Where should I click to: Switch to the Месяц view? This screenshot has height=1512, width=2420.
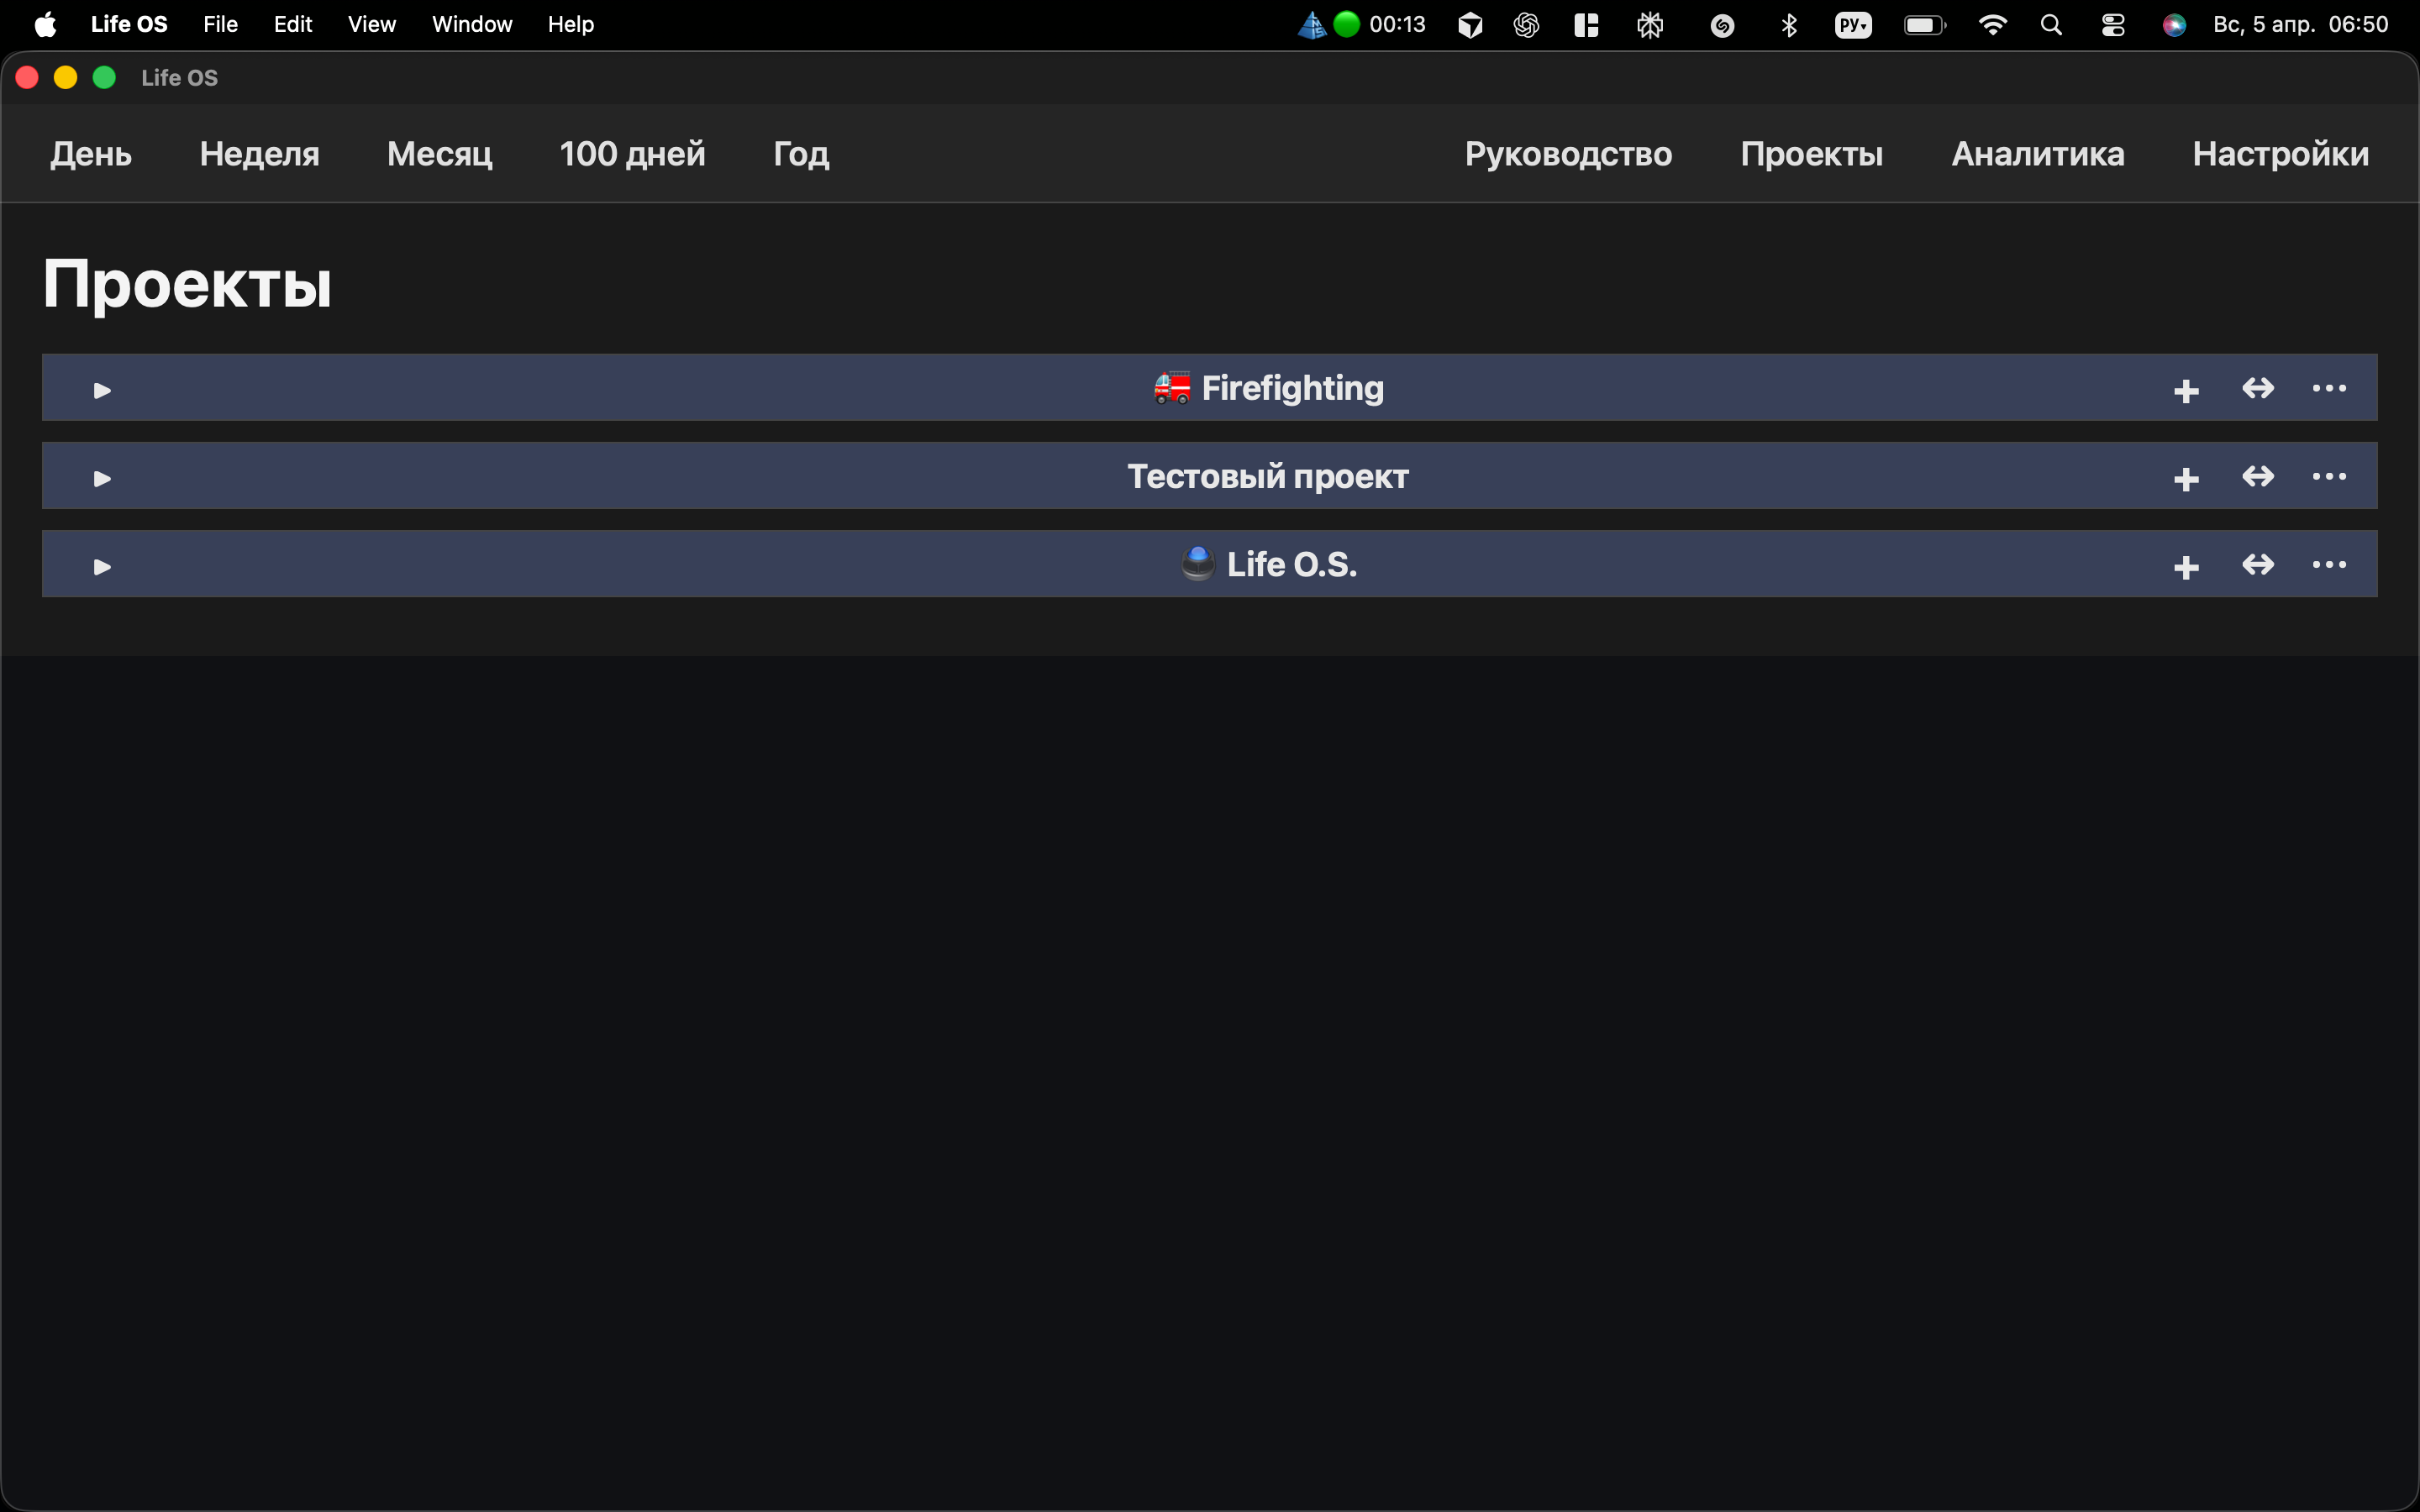pyautogui.click(x=440, y=154)
